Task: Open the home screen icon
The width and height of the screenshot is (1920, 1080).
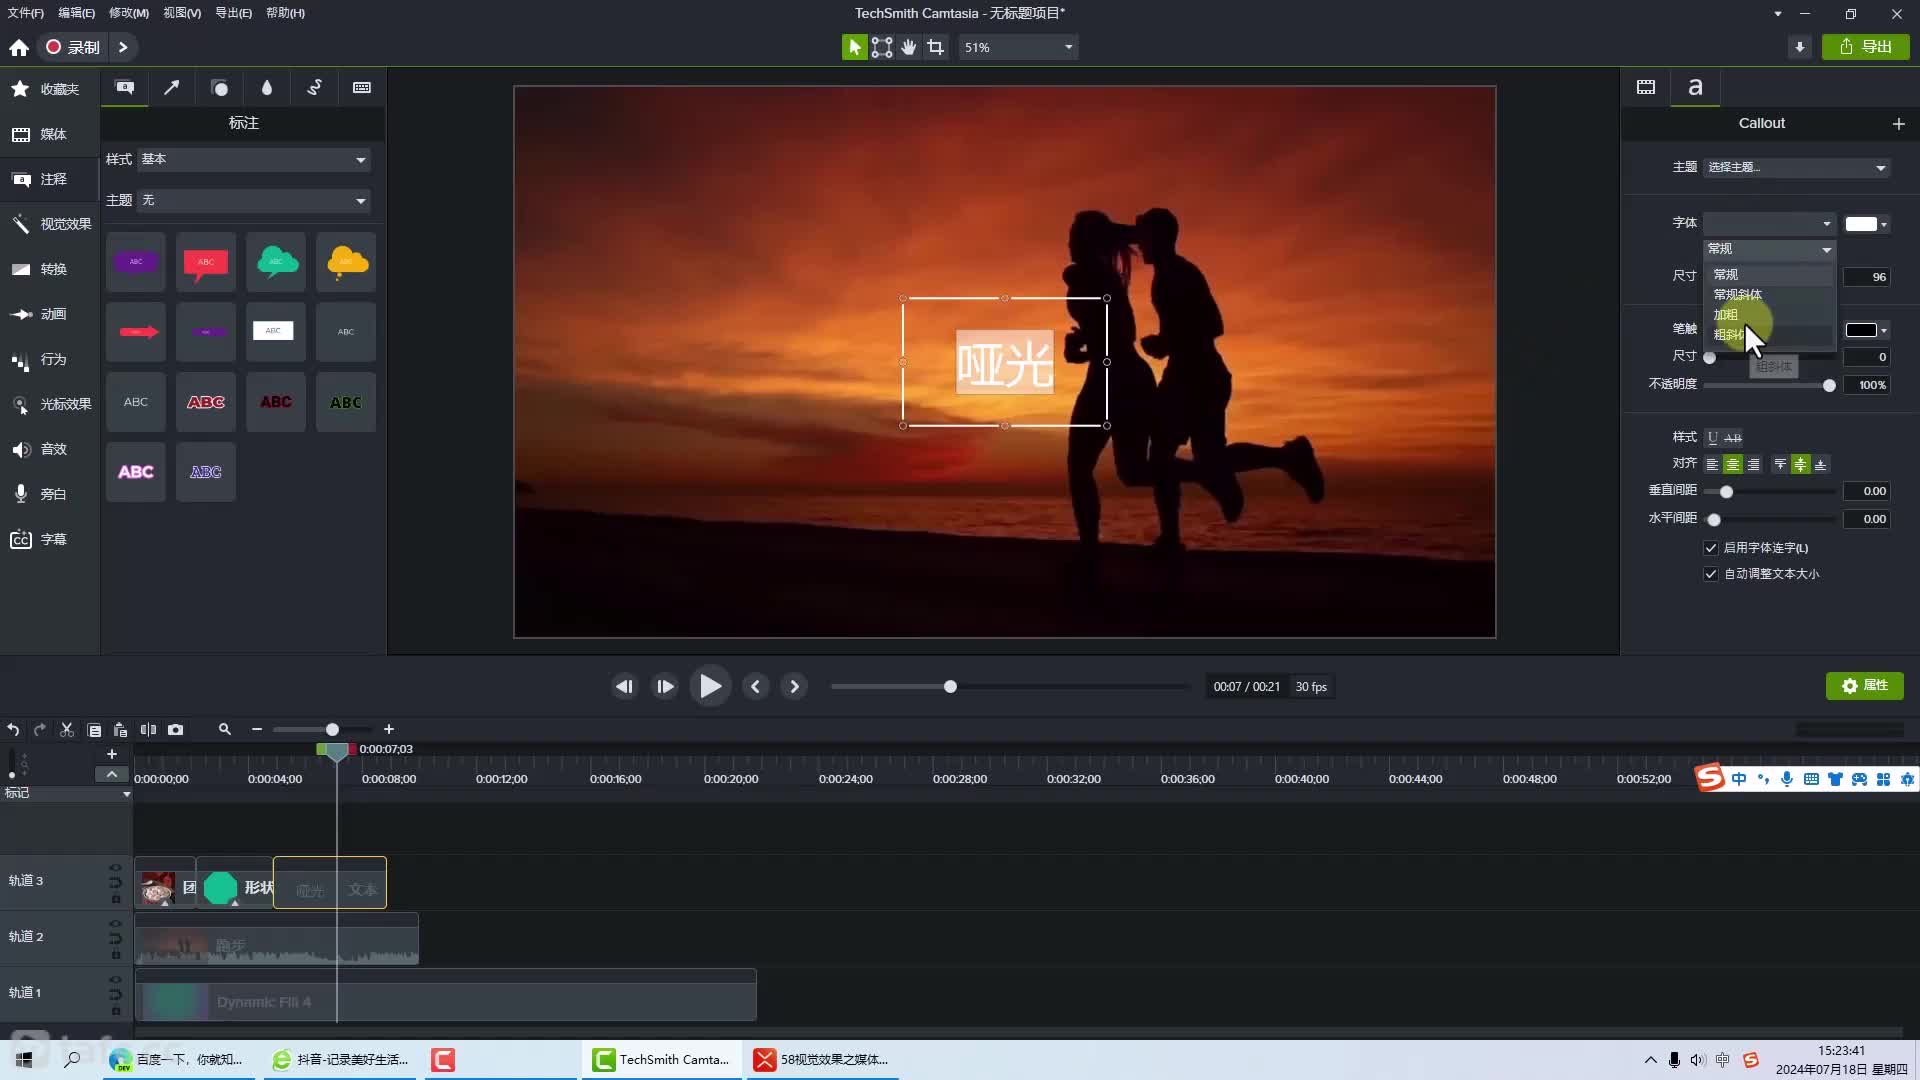Action: (19, 47)
